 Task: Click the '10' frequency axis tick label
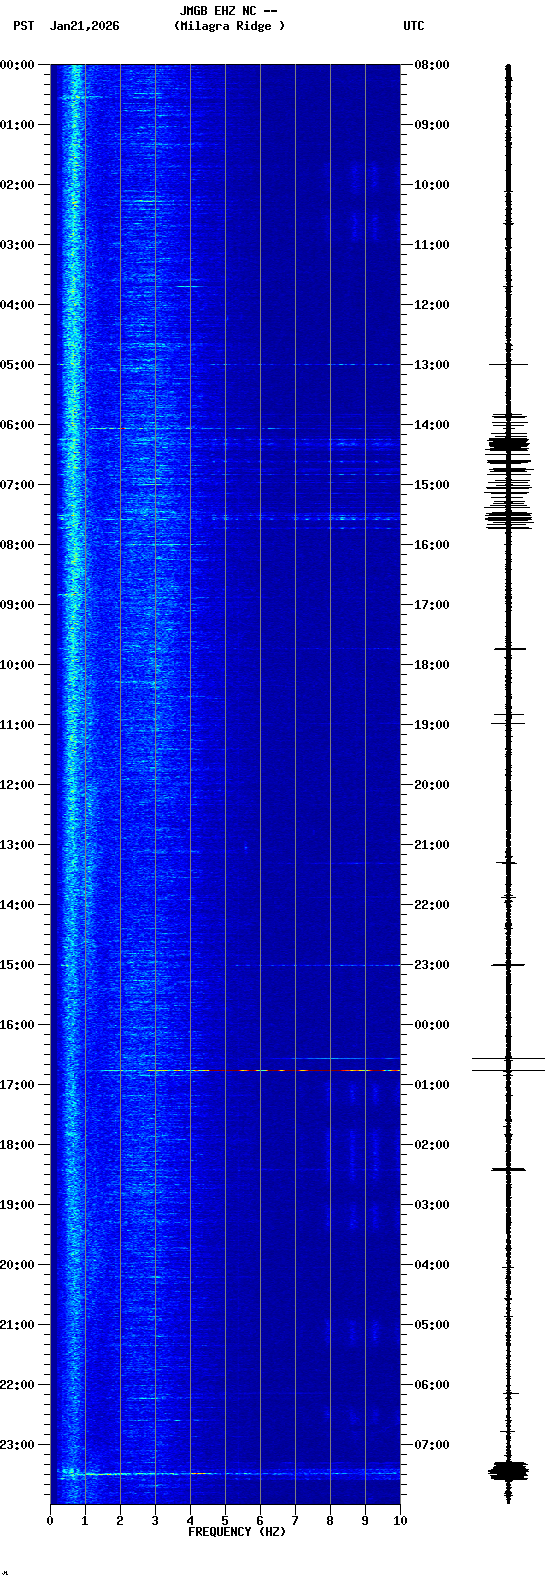(400, 1521)
